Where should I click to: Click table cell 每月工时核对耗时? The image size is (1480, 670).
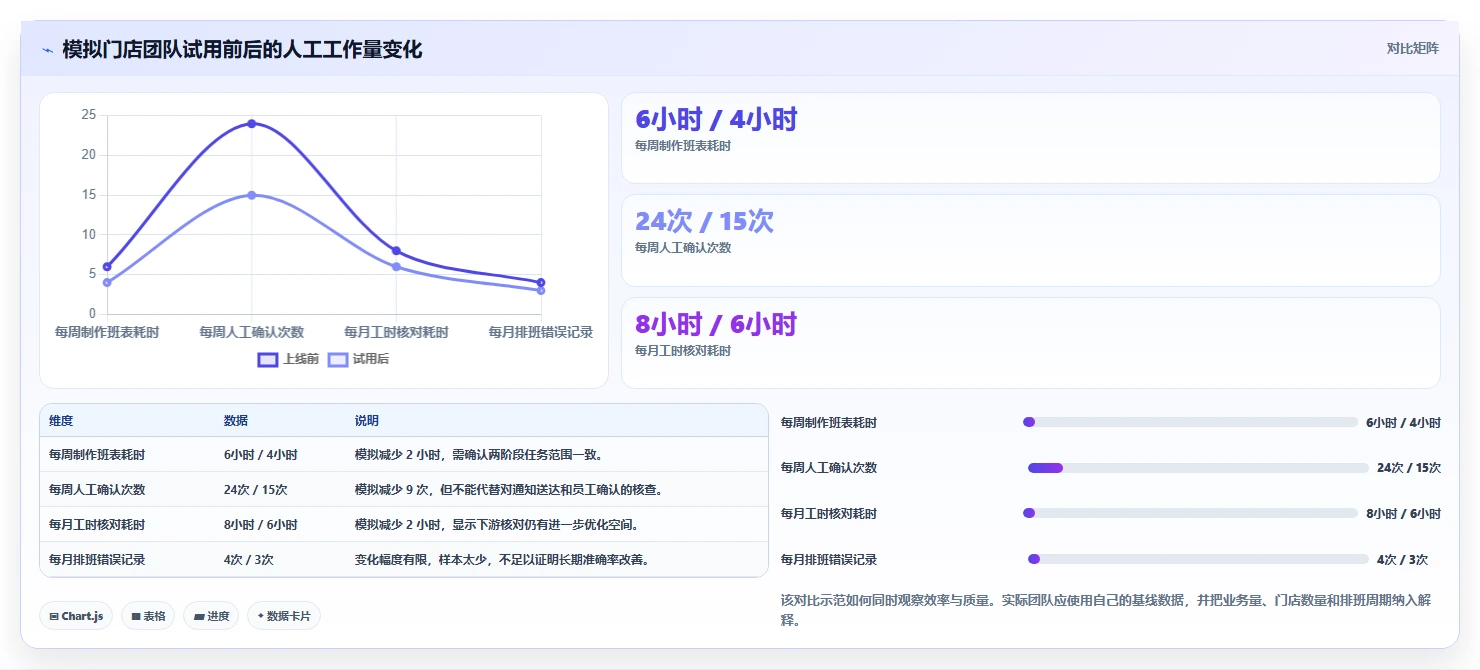(97, 525)
